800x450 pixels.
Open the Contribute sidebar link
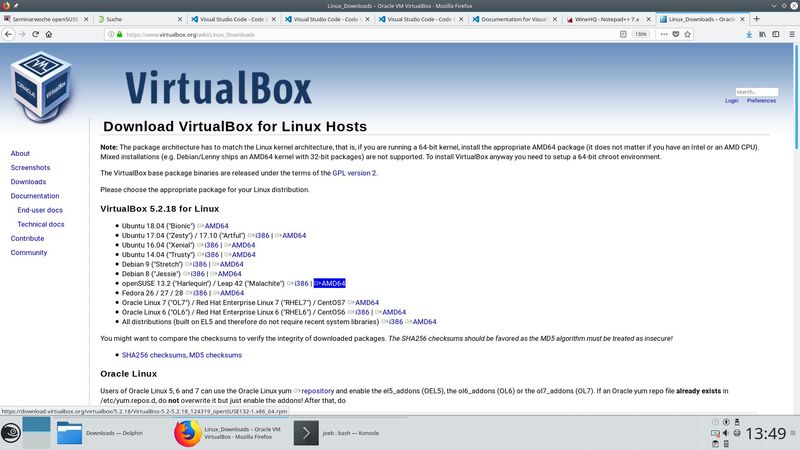[28, 238]
